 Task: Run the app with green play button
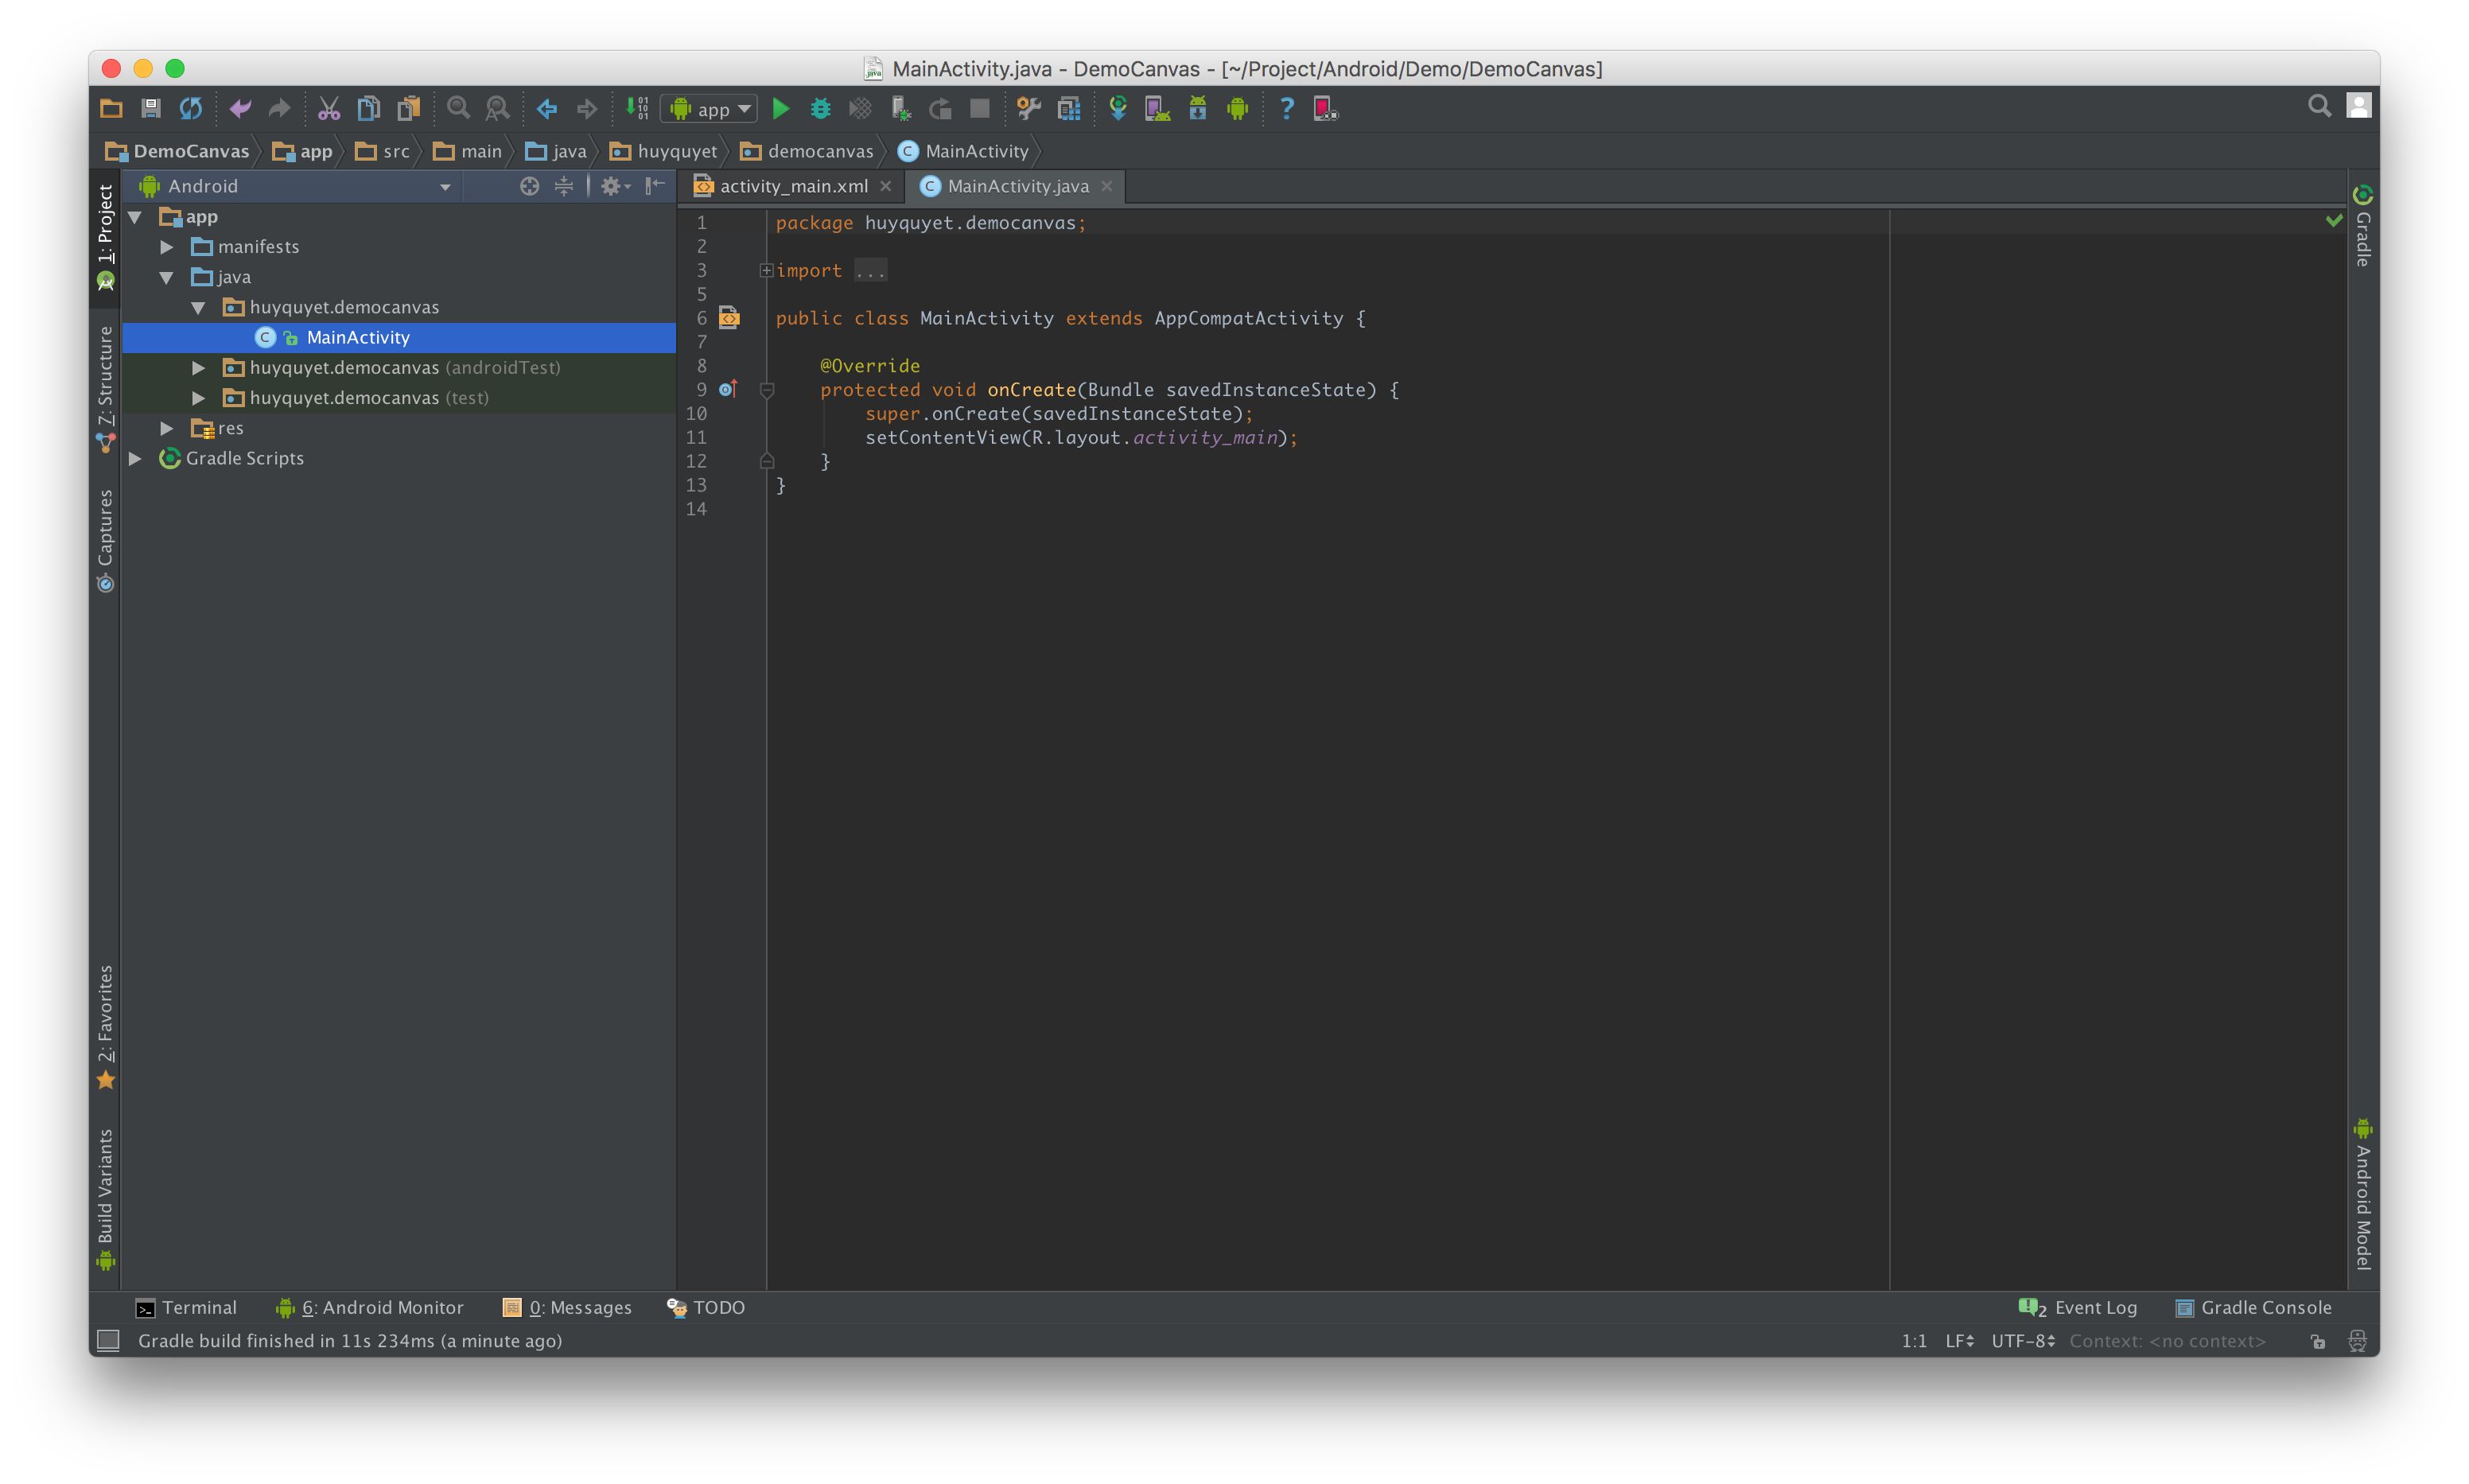pos(781,108)
